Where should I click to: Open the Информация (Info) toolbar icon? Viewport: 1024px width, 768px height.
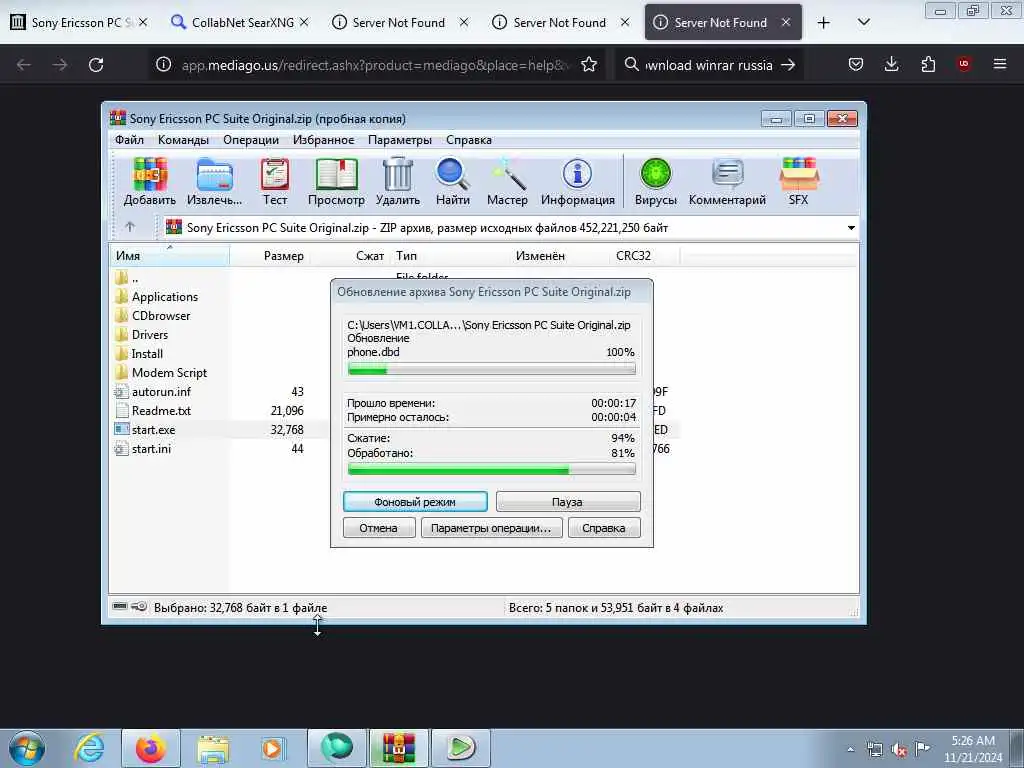[577, 182]
